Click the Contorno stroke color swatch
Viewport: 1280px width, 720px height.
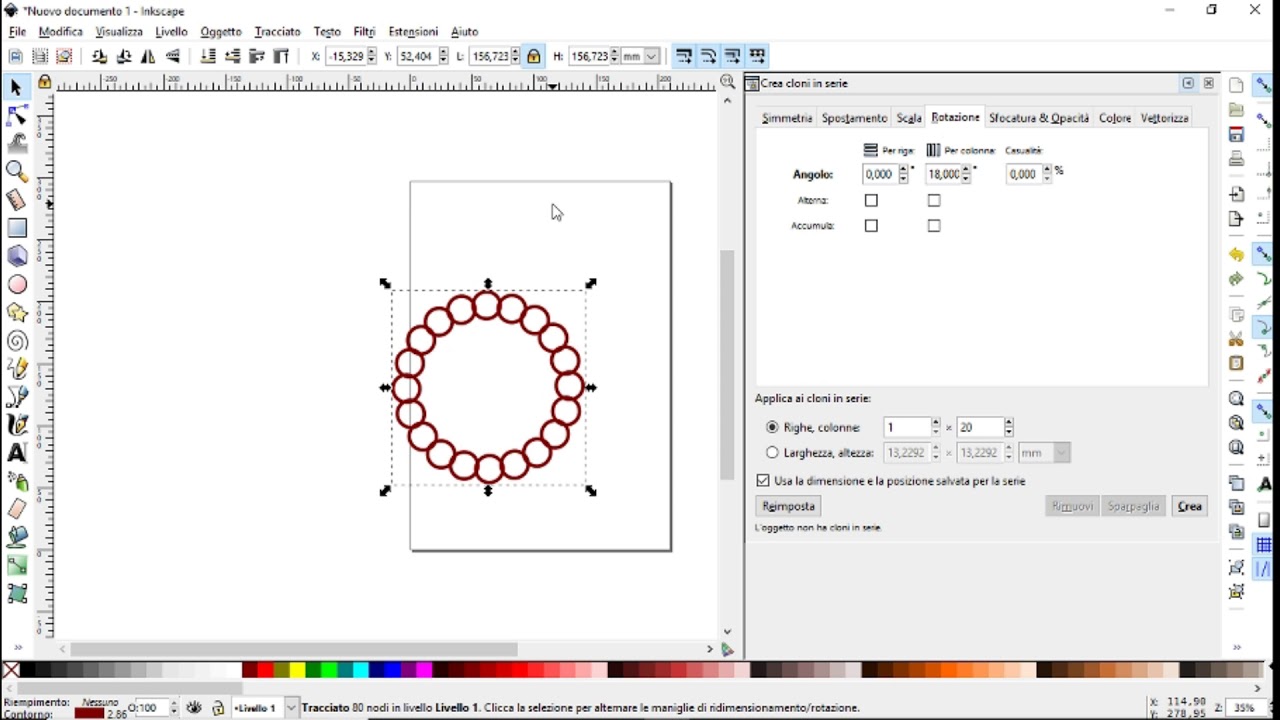(x=89, y=714)
